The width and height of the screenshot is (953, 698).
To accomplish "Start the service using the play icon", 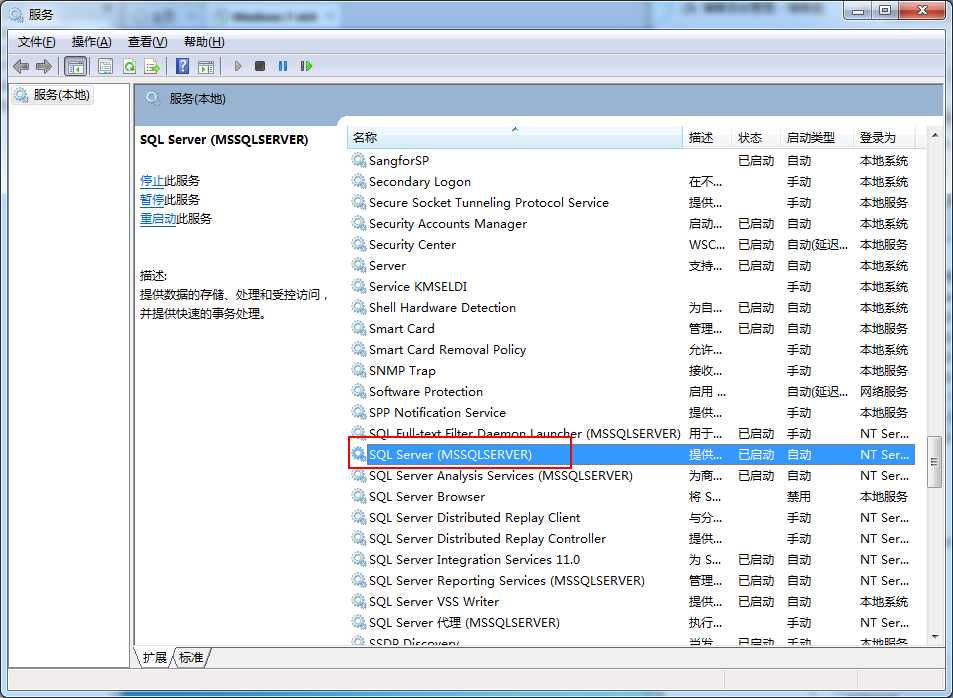I will [x=238, y=66].
